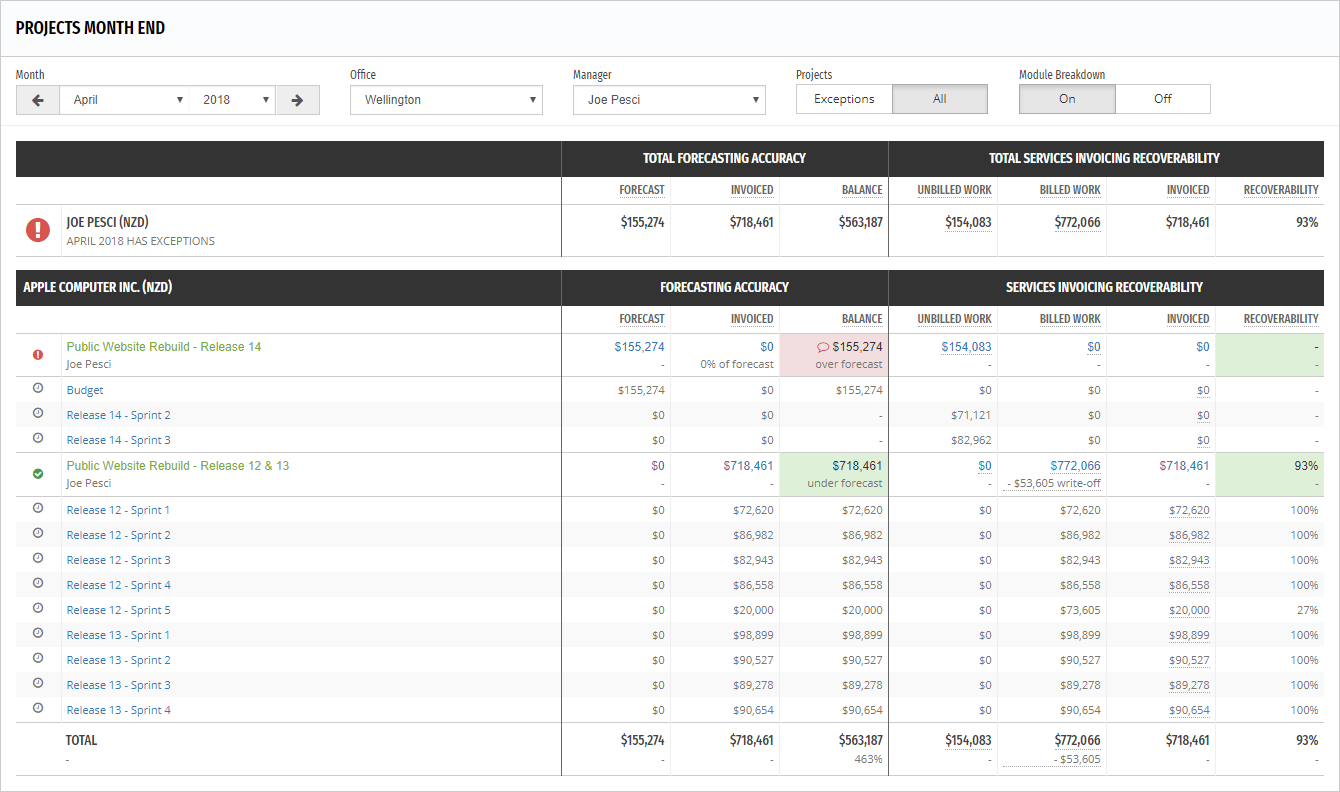The height and width of the screenshot is (792, 1340).
Task: Click the red exception icon beside Joe Pesci (NZD)
Action: [x=38, y=230]
